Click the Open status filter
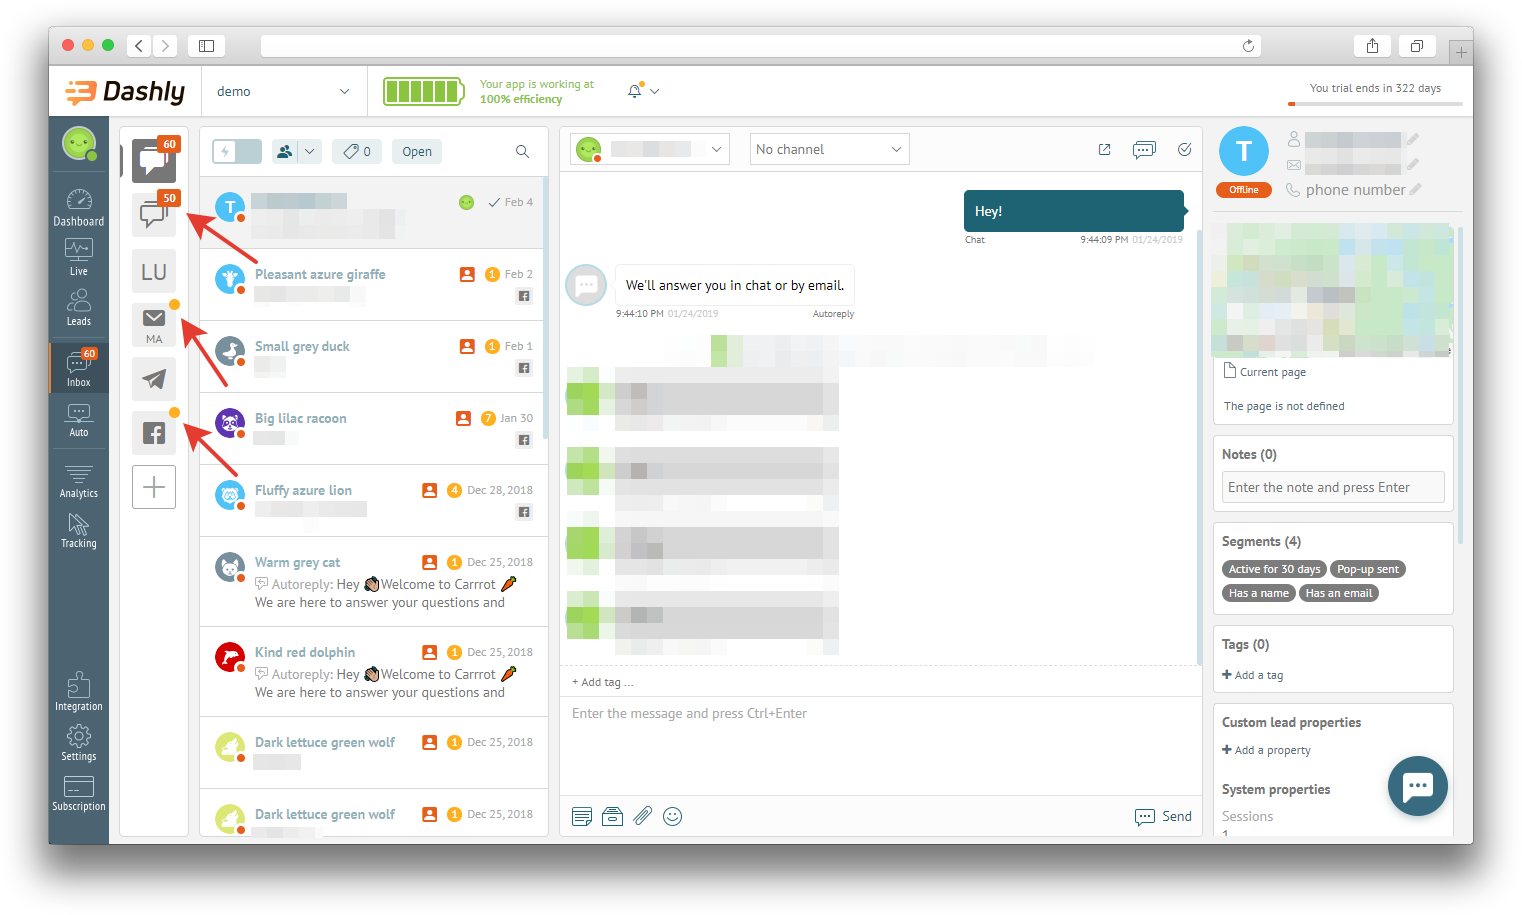The width and height of the screenshot is (1522, 915). [417, 151]
